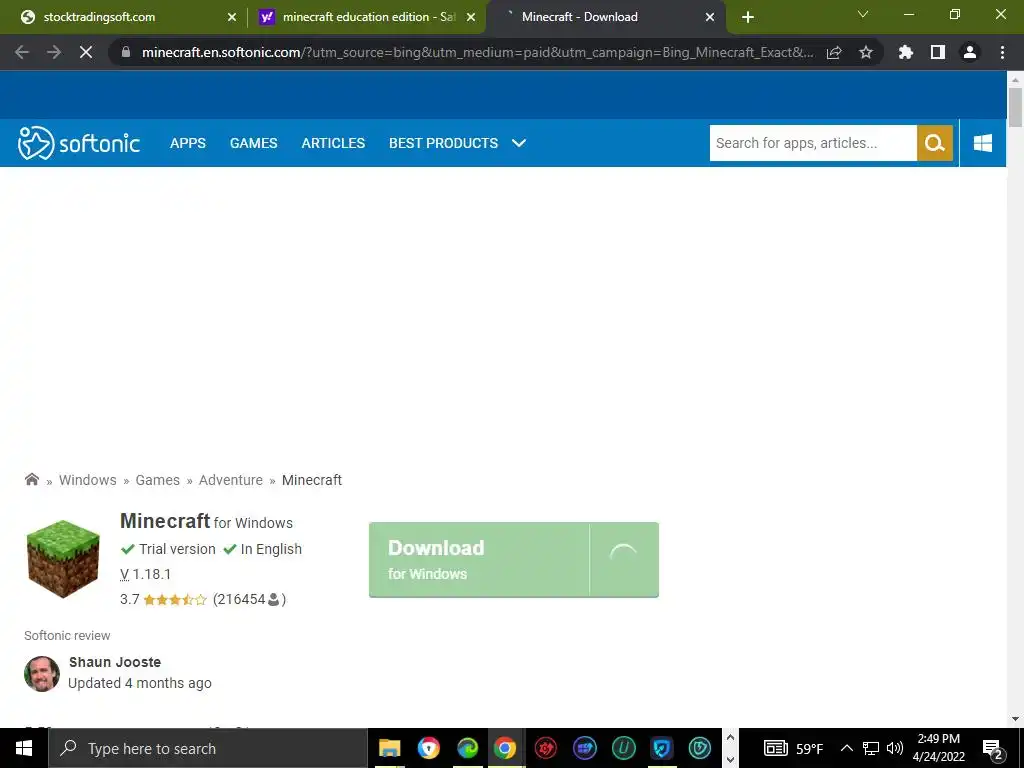The image size is (1024, 768).
Task: Click the orange search magnifier button
Action: point(935,143)
